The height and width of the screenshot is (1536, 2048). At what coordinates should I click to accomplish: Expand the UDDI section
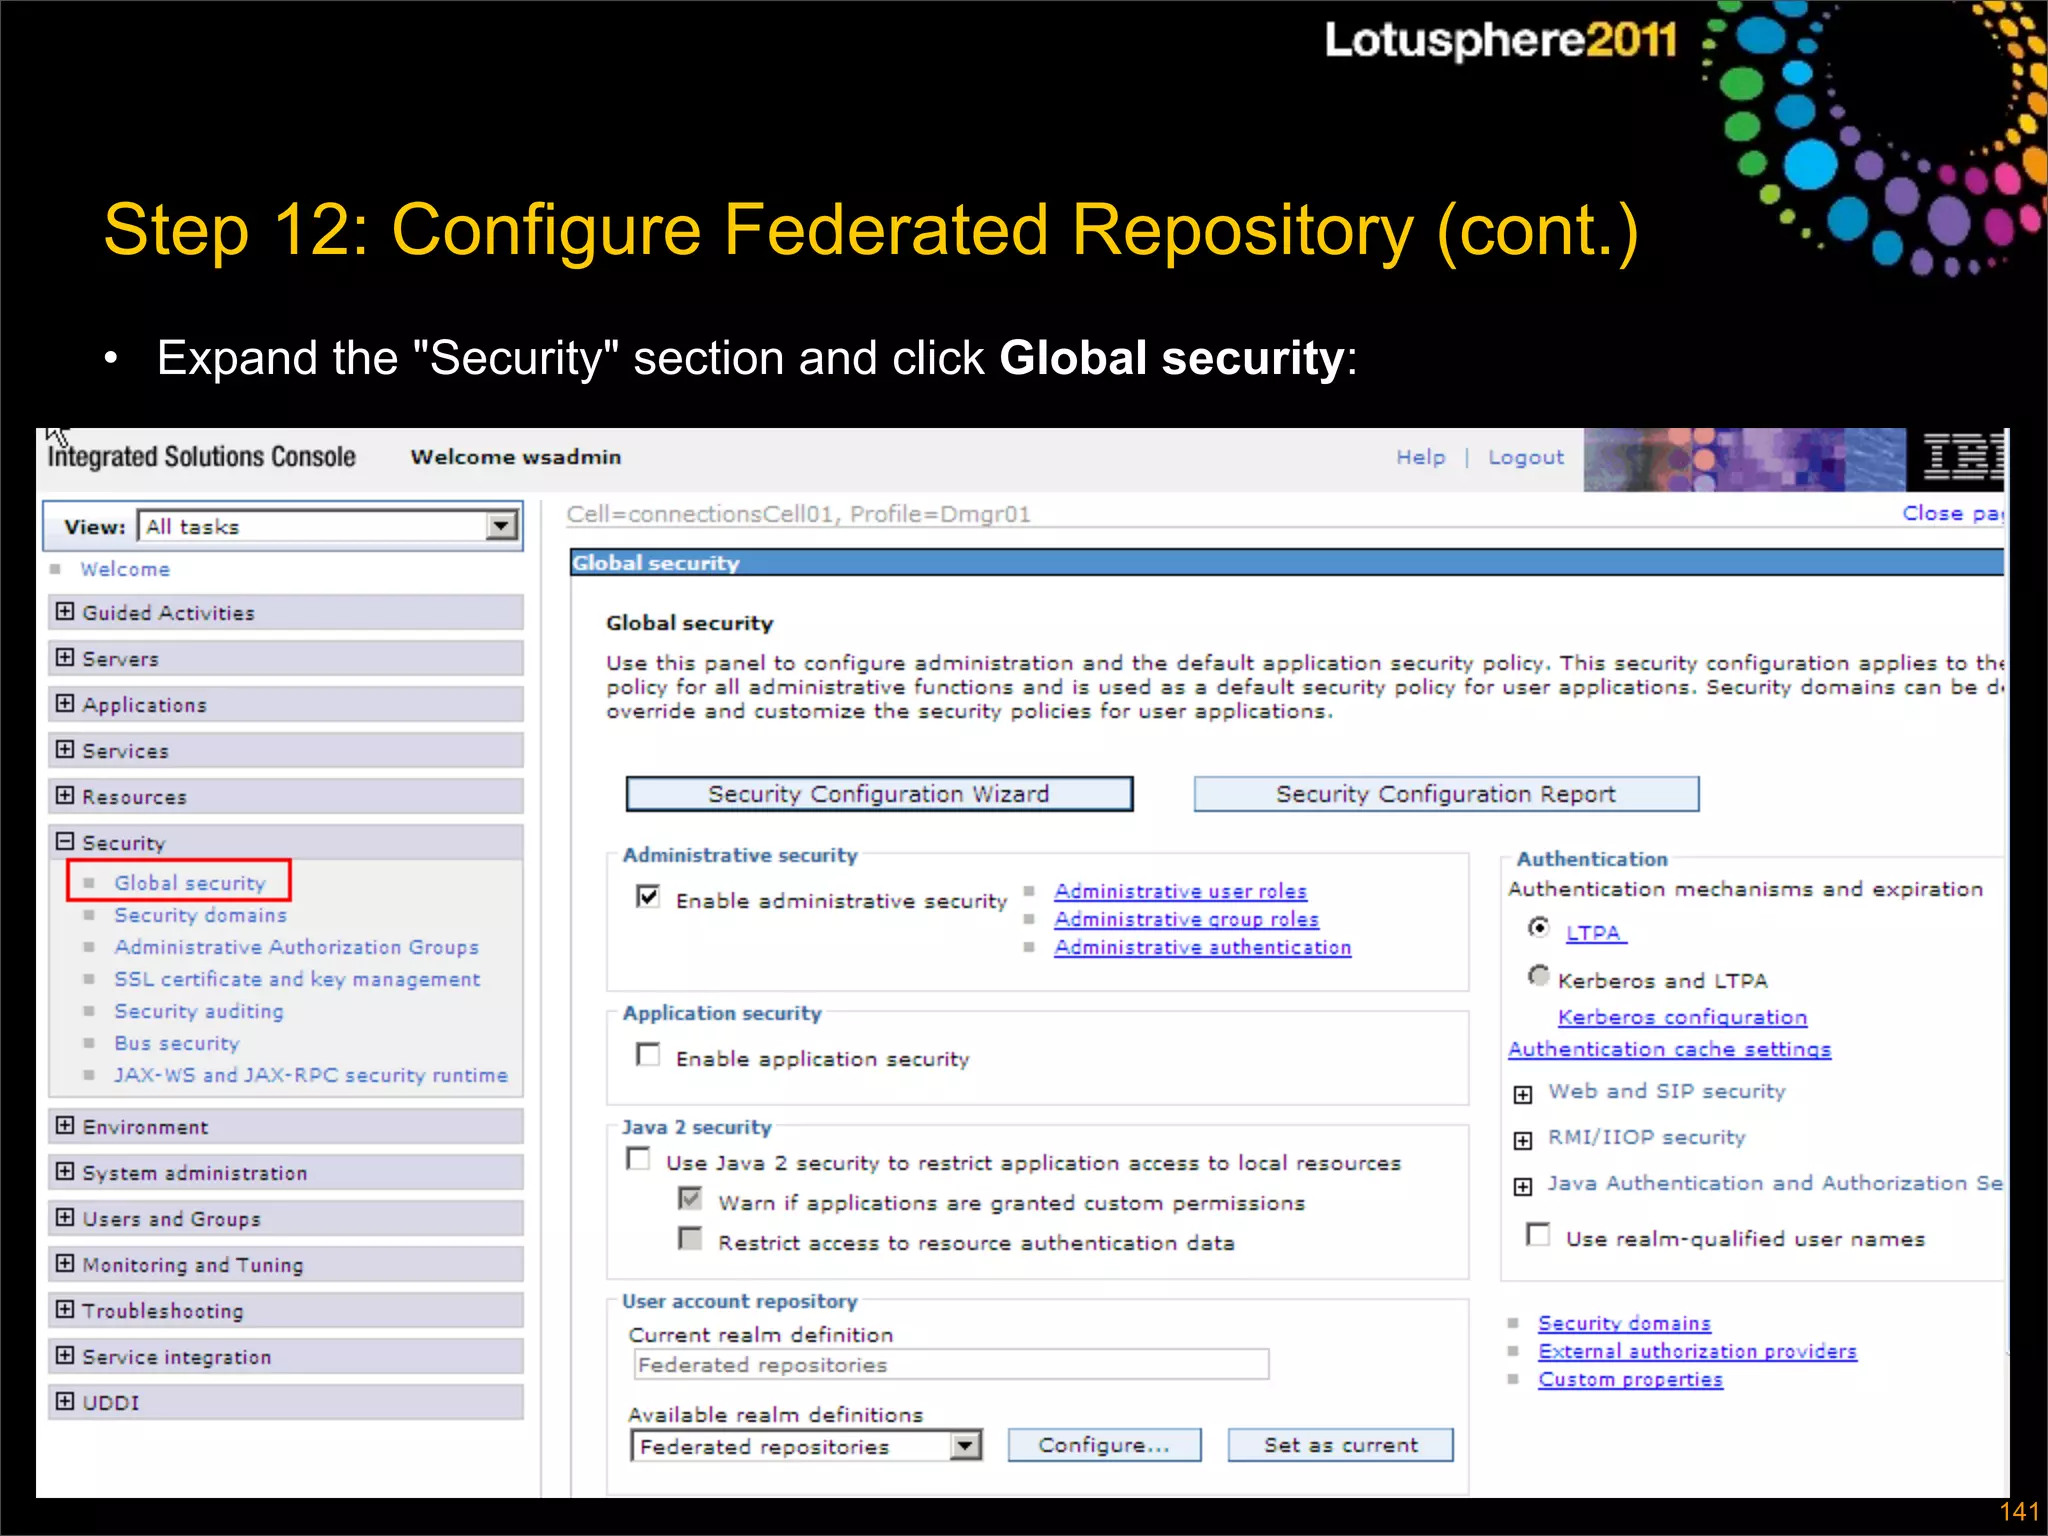tap(66, 1401)
